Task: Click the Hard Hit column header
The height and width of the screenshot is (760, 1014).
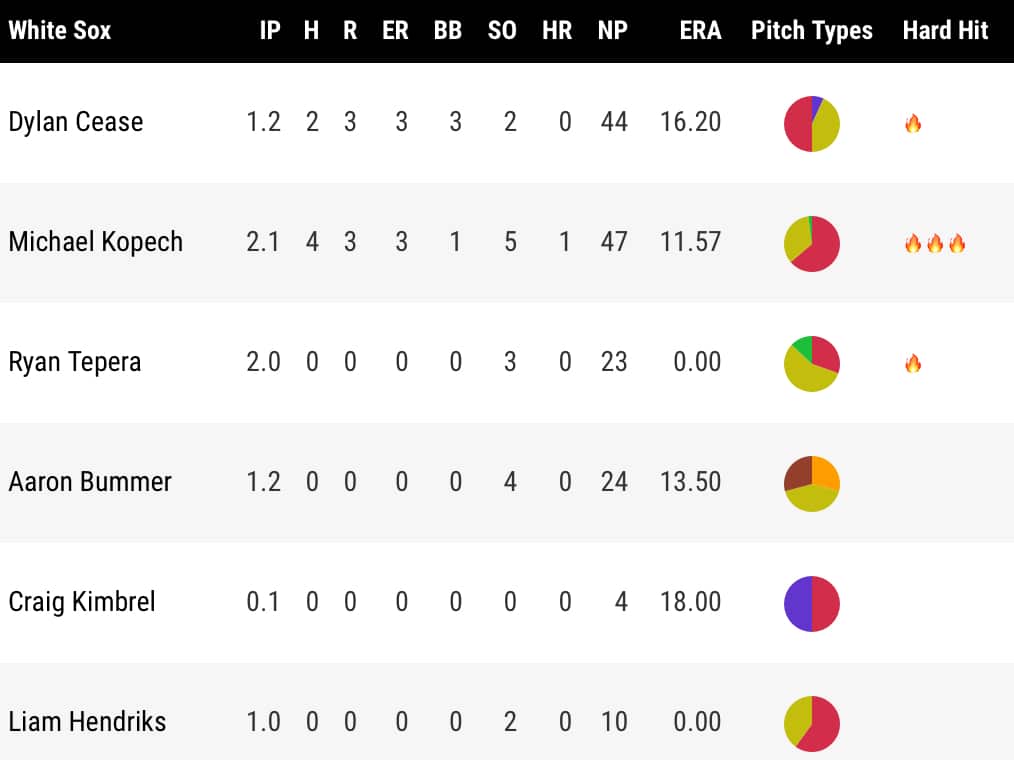Action: click(945, 30)
